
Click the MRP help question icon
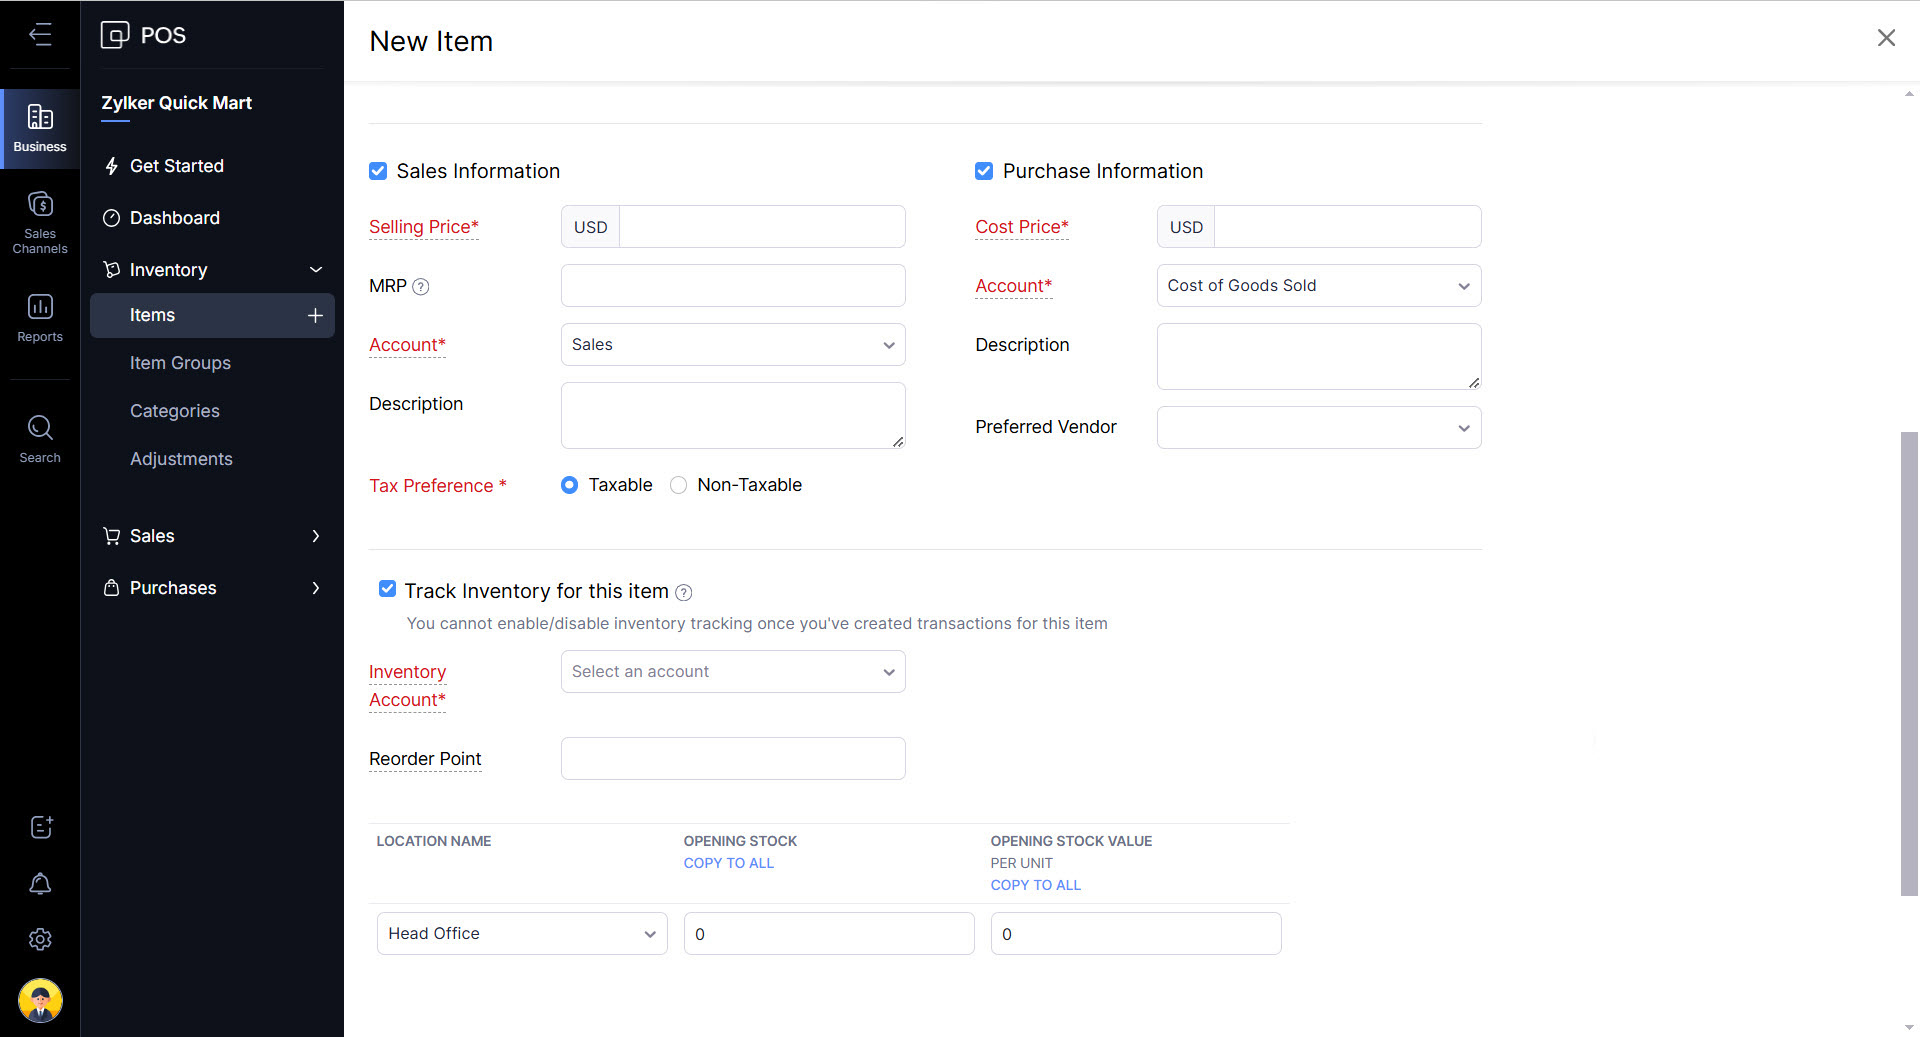pos(421,287)
